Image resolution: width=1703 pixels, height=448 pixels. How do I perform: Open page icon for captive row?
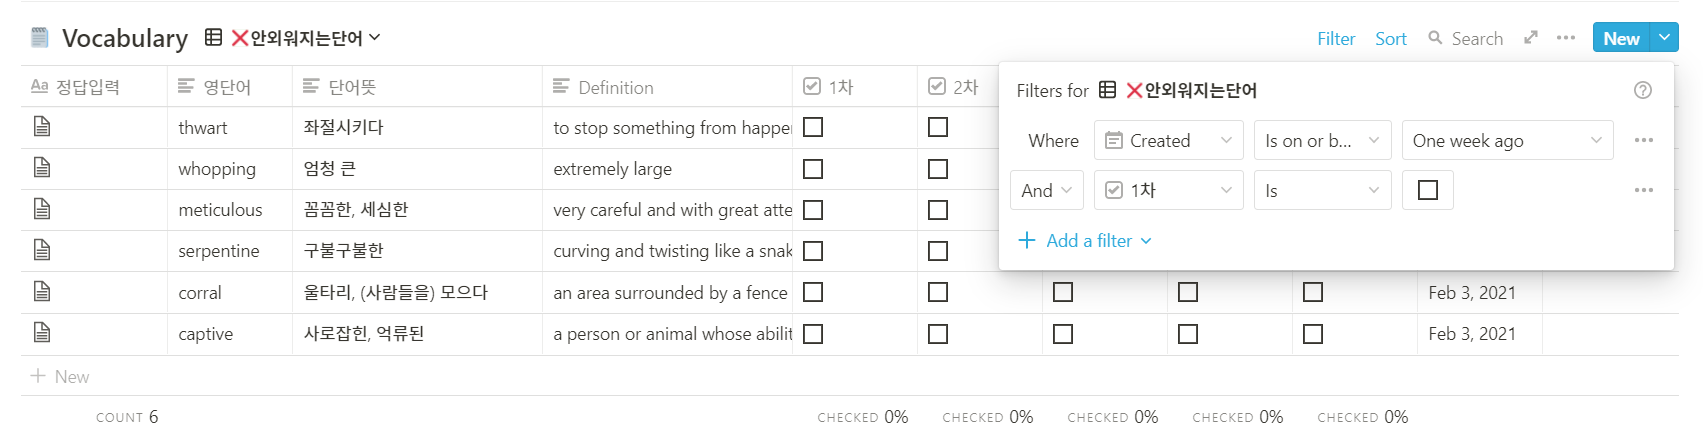(x=42, y=333)
